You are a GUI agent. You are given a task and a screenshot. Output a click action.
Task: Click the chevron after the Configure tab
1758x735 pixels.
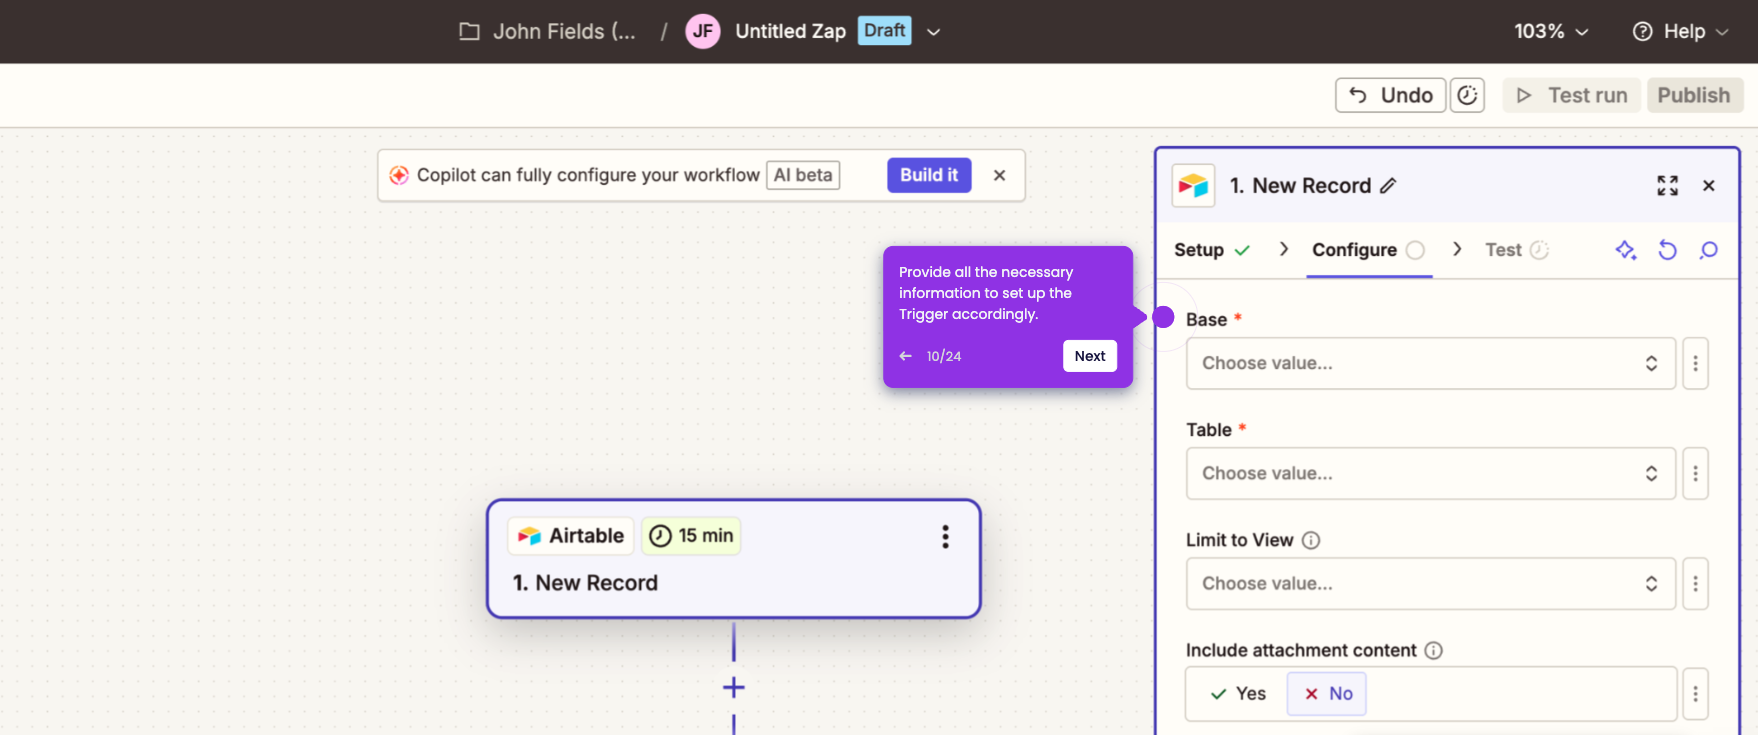(1457, 249)
